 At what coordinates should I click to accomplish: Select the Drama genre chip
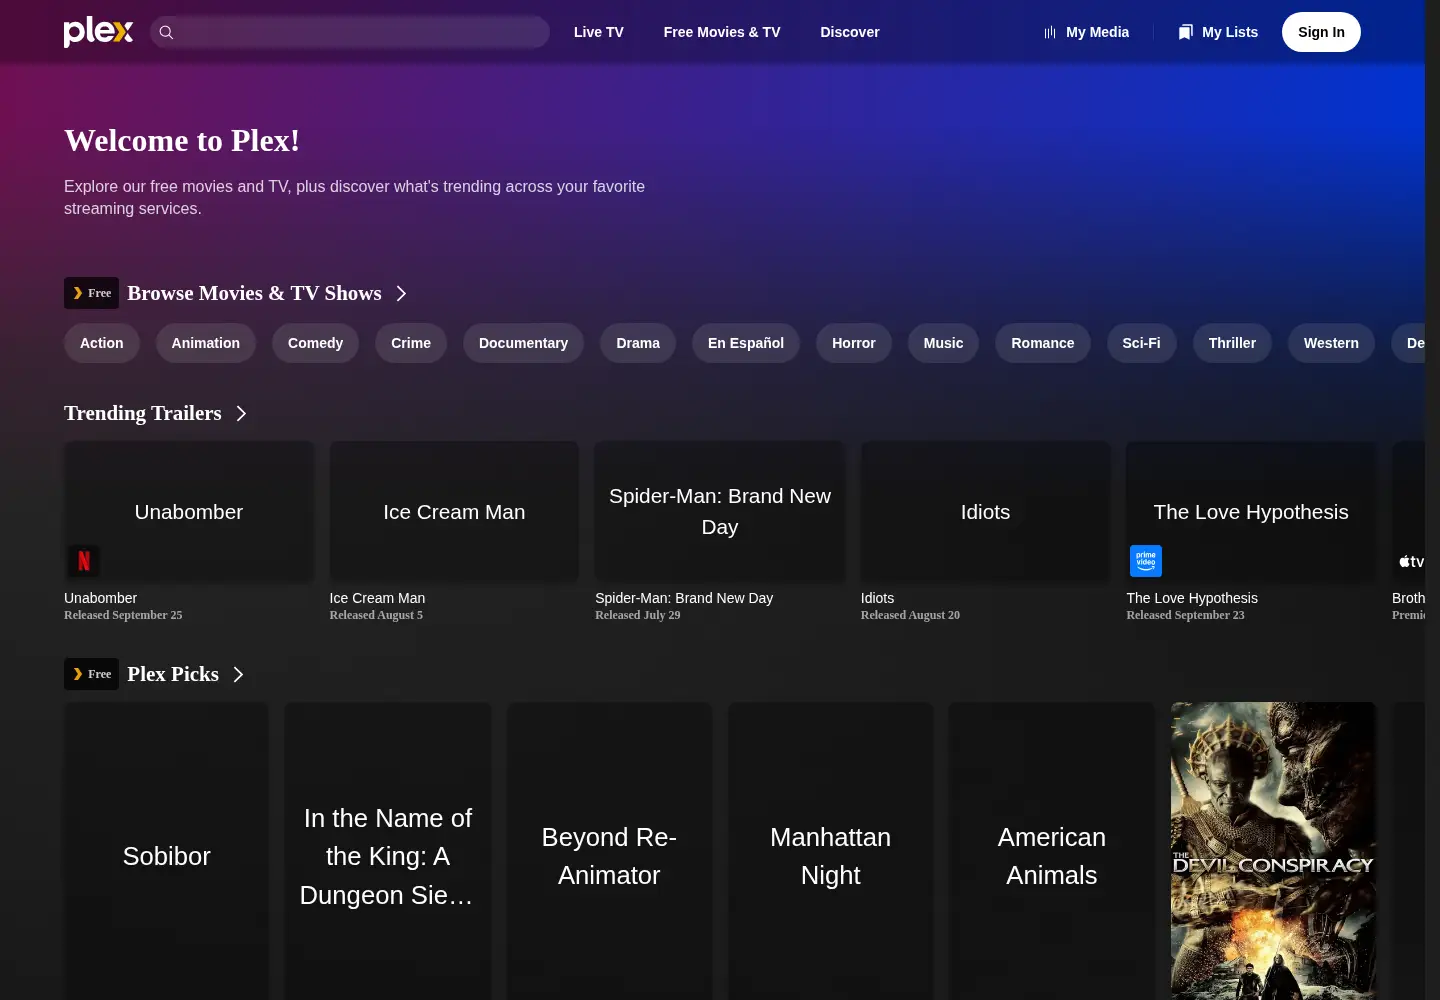(x=638, y=343)
